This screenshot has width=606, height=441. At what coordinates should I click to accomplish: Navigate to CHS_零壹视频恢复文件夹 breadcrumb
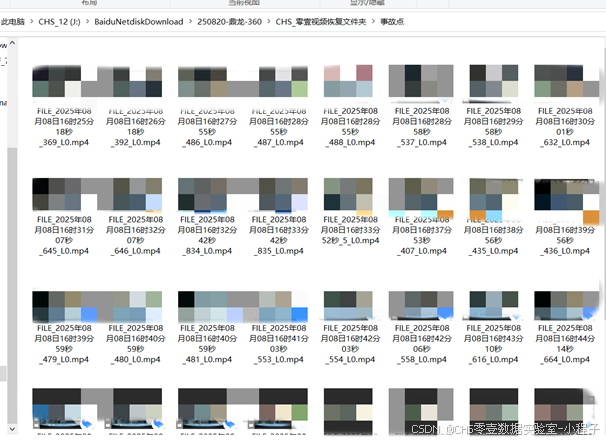(x=321, y=22)
